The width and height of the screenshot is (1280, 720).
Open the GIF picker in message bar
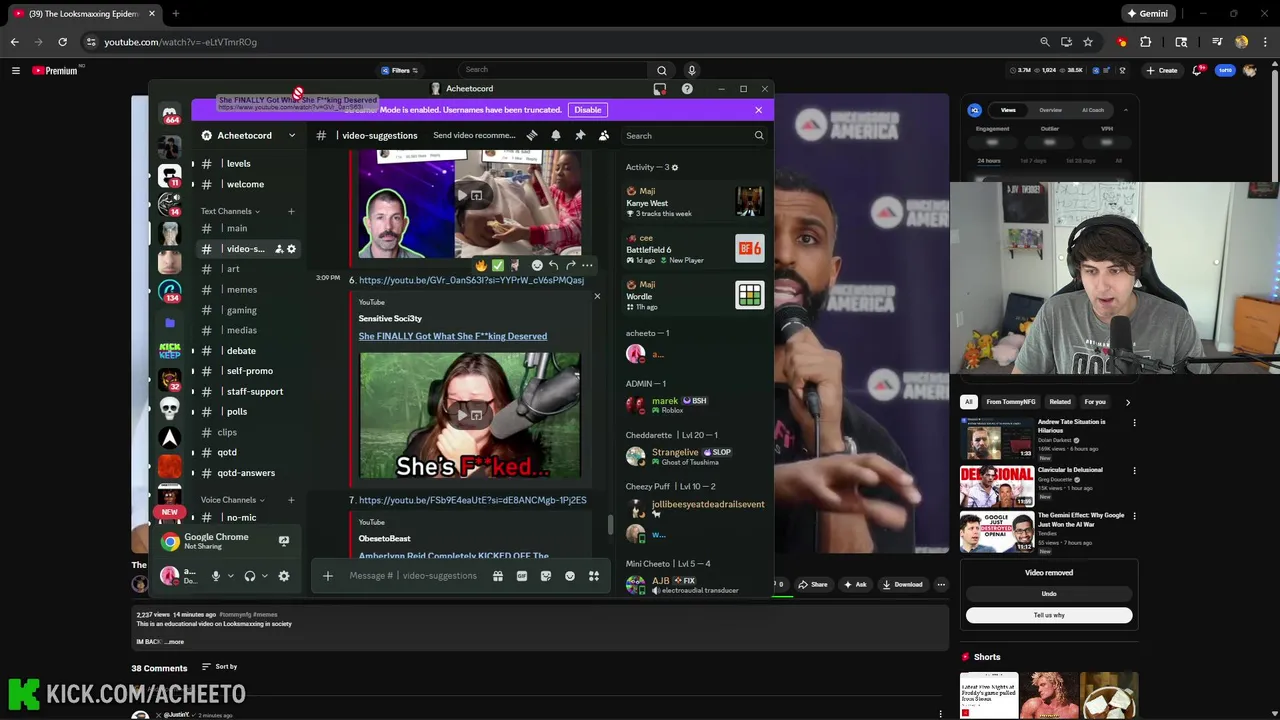coord(522,576)
